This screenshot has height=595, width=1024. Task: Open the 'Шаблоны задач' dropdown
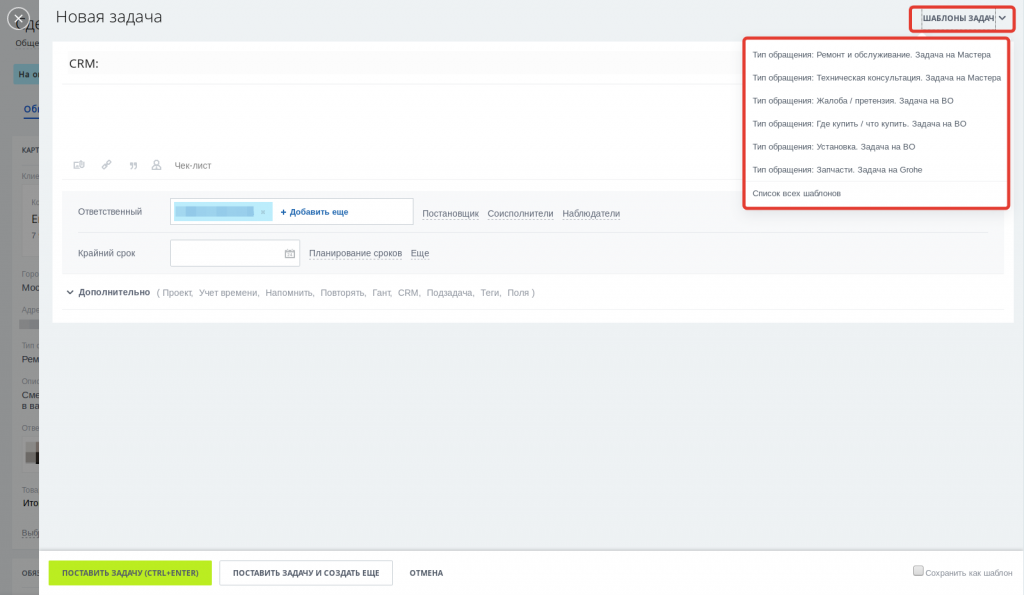[x=963, y=18]
